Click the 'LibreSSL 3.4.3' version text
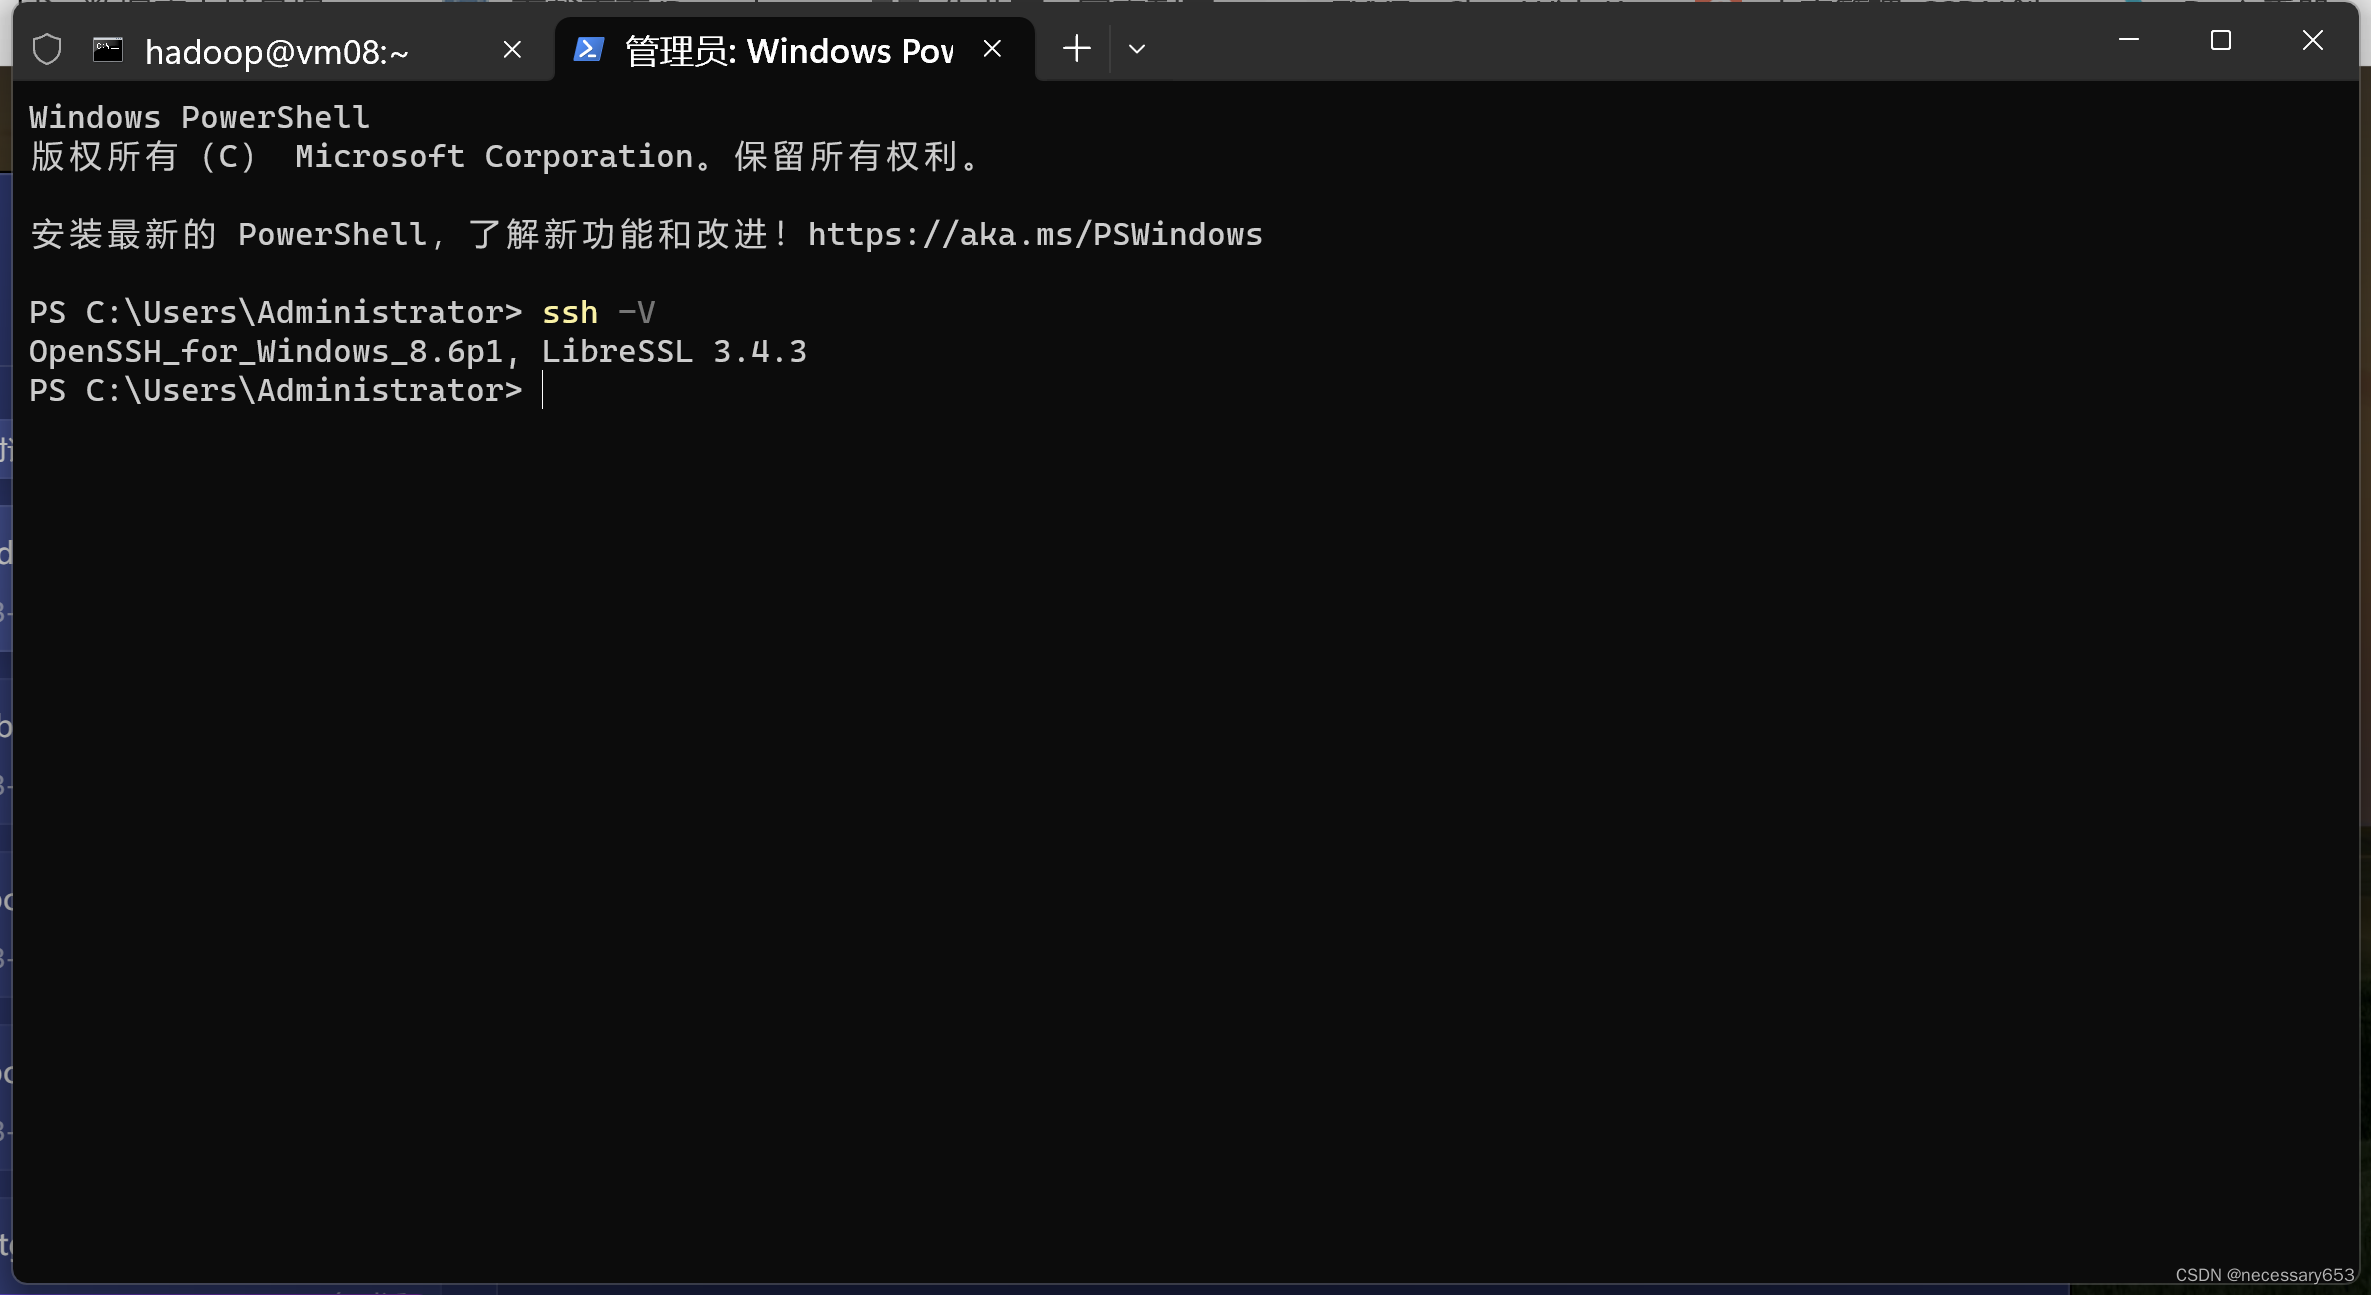The height and width of the screenshot is (1295, 2371). click(674, 351)
